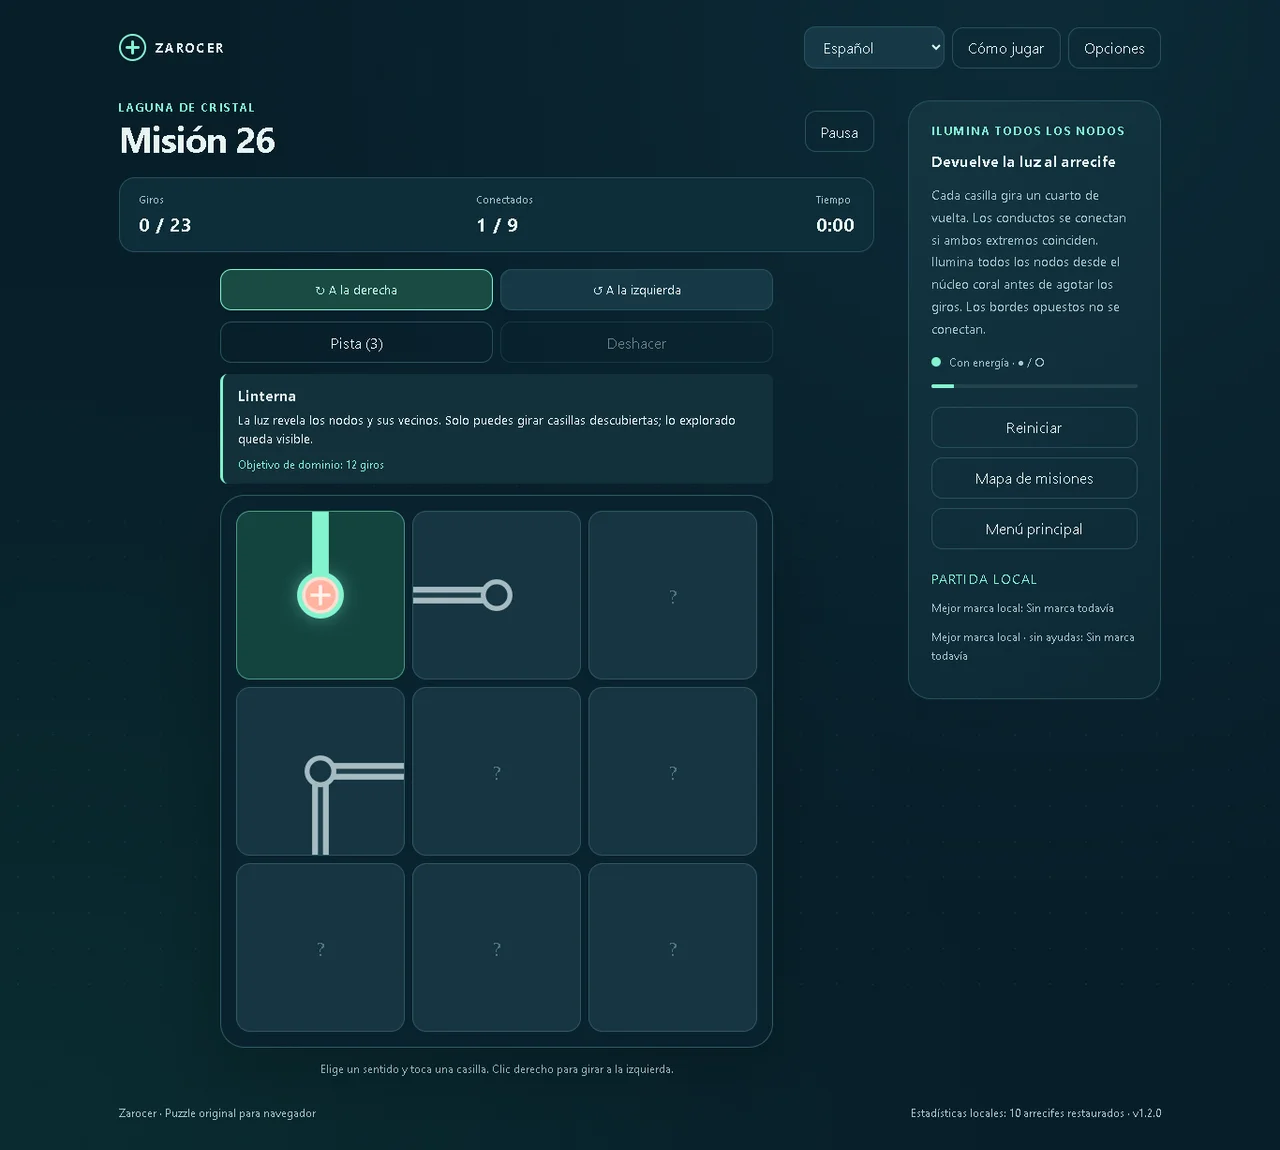The width and height of the screenshot is (1280, 1150).
Task: Open the Español language dropdown
Action: tap(874, 48)
